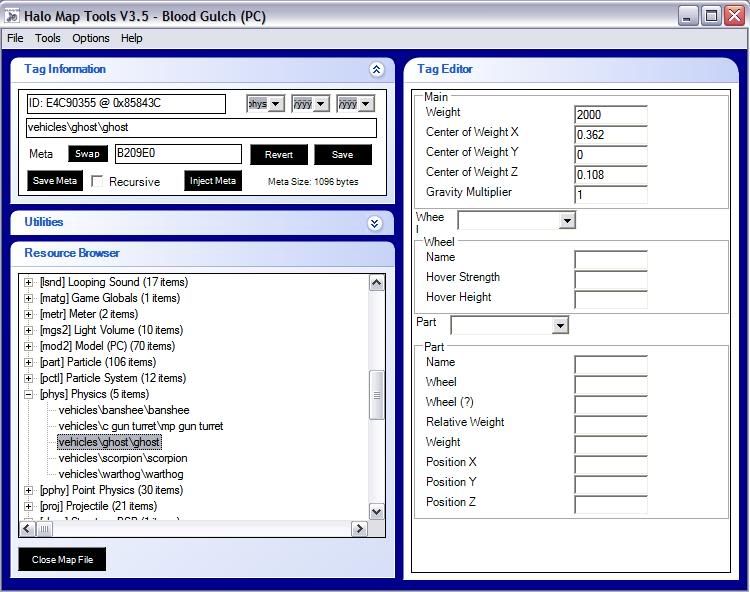The width and height of the screenshot is (750, 592).
Task: Click the Save Meta button
Action: (x=55, y=181)
